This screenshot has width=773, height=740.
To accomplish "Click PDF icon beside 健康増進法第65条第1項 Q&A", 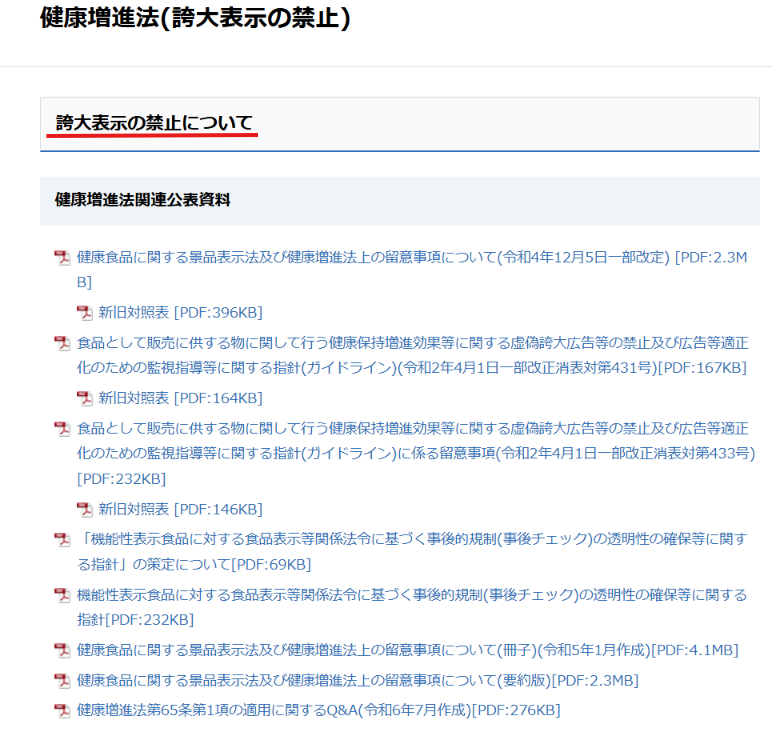I will (x=62, y=711).
